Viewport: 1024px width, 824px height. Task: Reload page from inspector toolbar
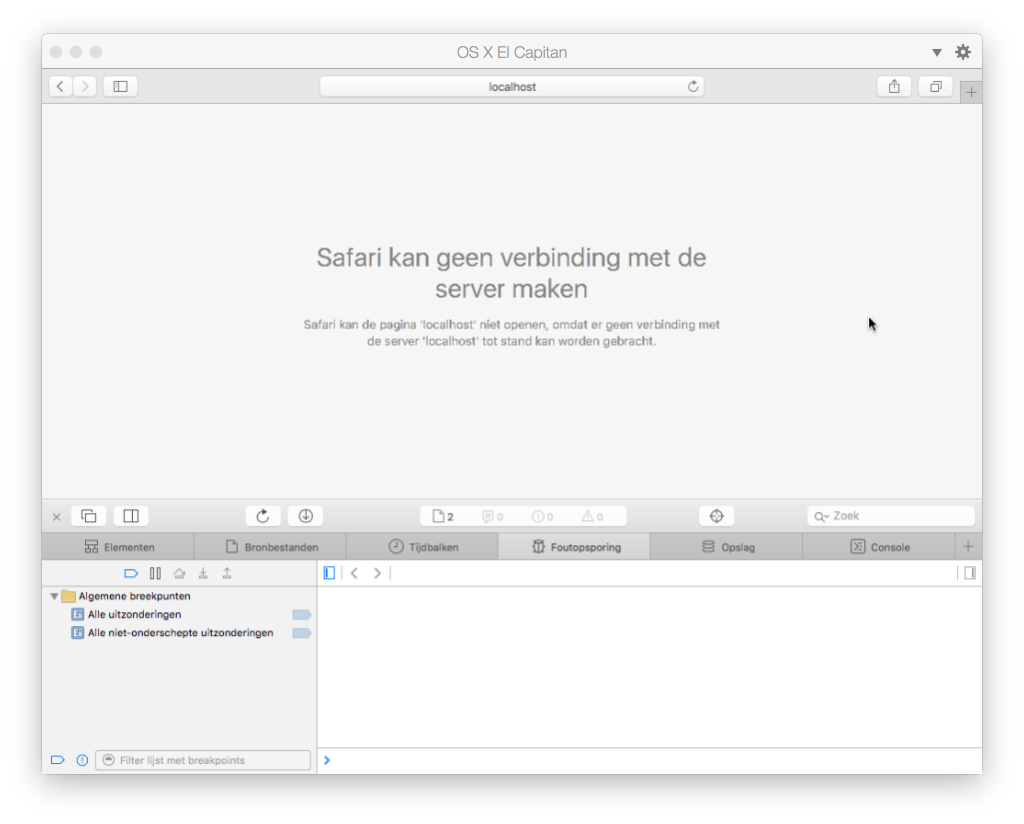click(x=263, y=516)
